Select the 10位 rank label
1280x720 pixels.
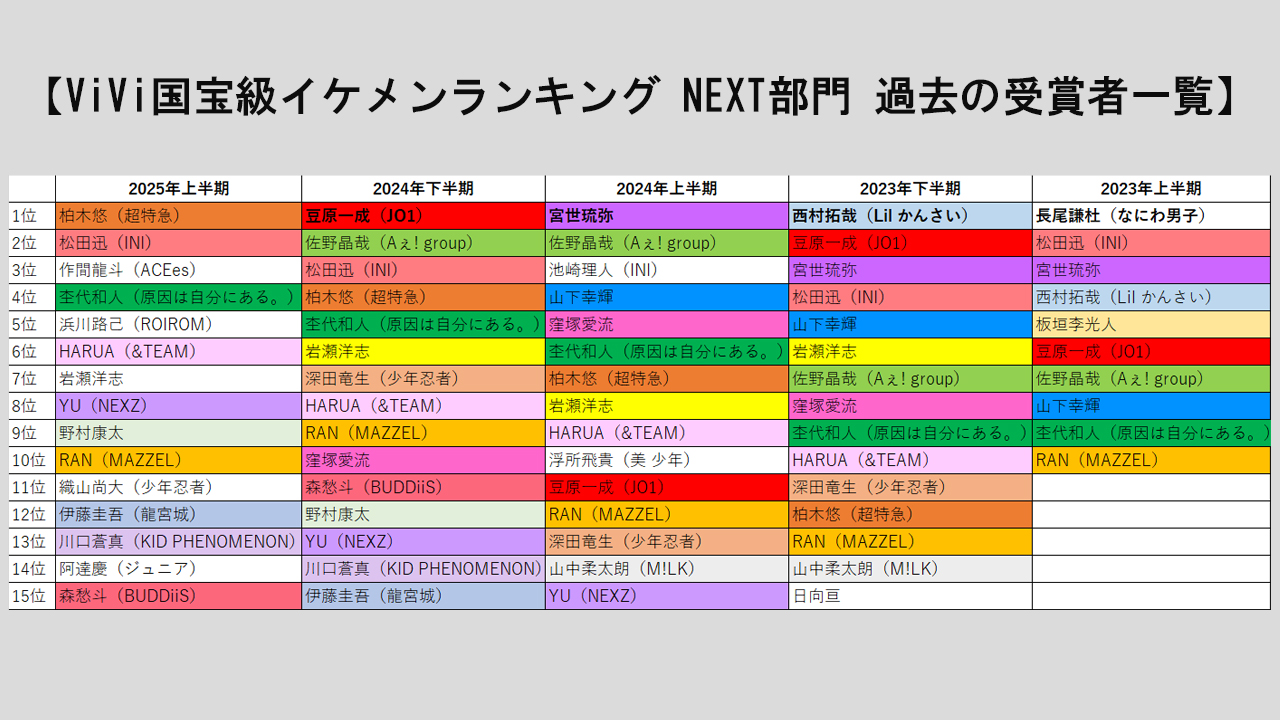point(32,460)
